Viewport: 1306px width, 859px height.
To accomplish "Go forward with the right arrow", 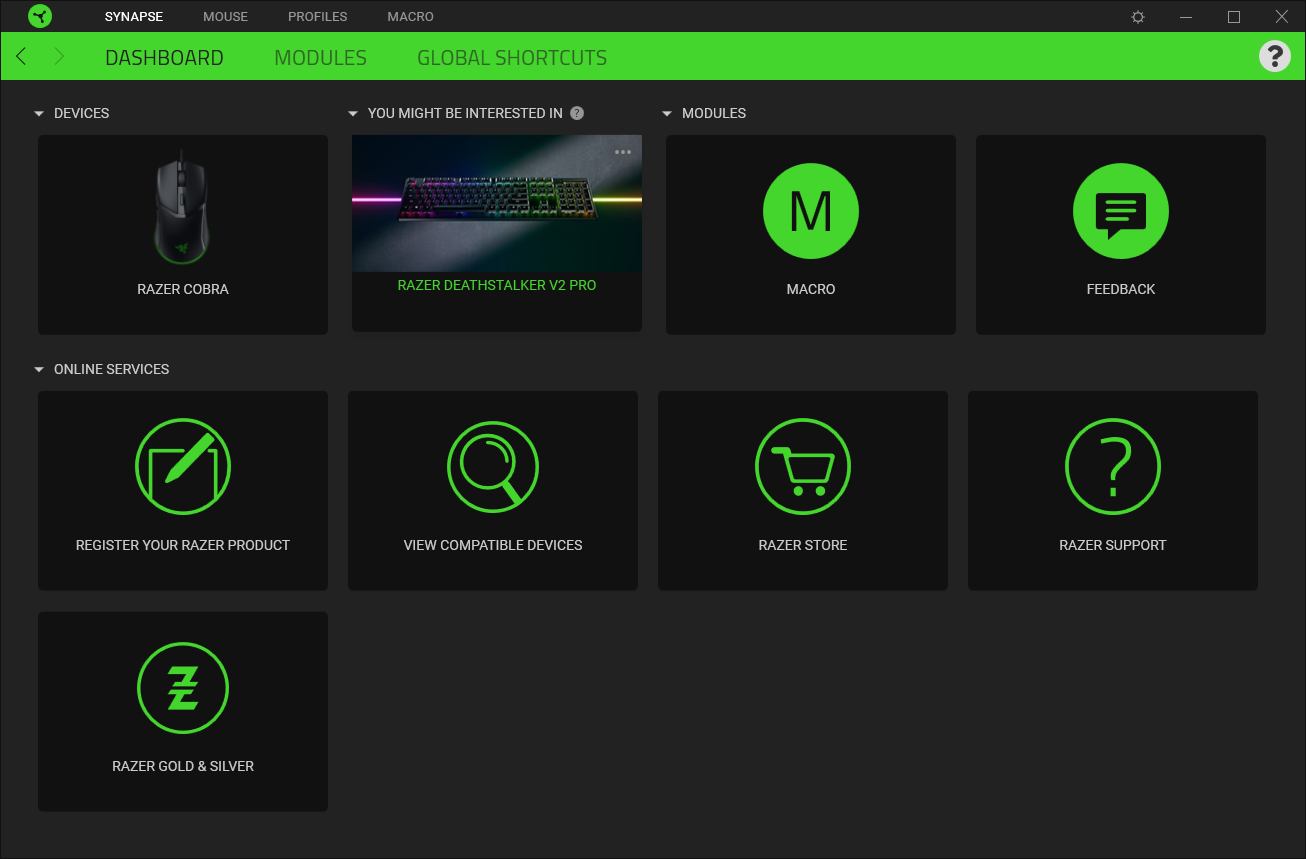I will point(59,57).
